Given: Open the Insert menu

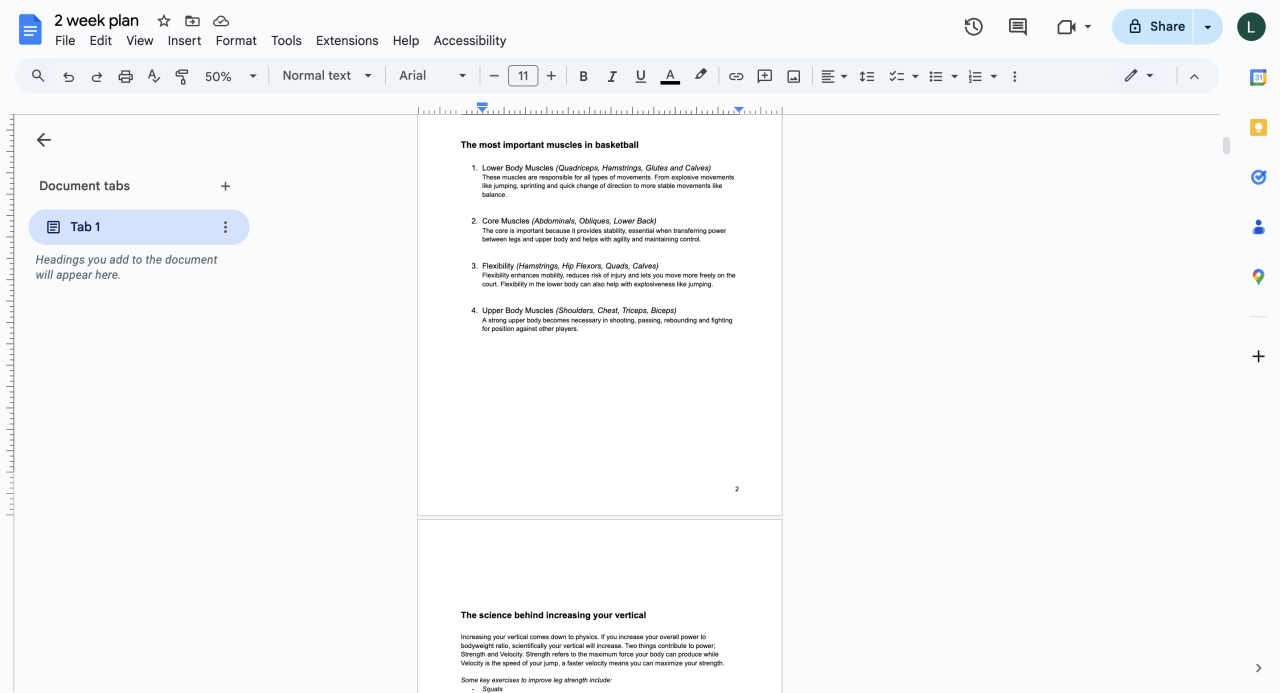Looking at the screenshot, I should pyautogui.click(x=184, y=41).
